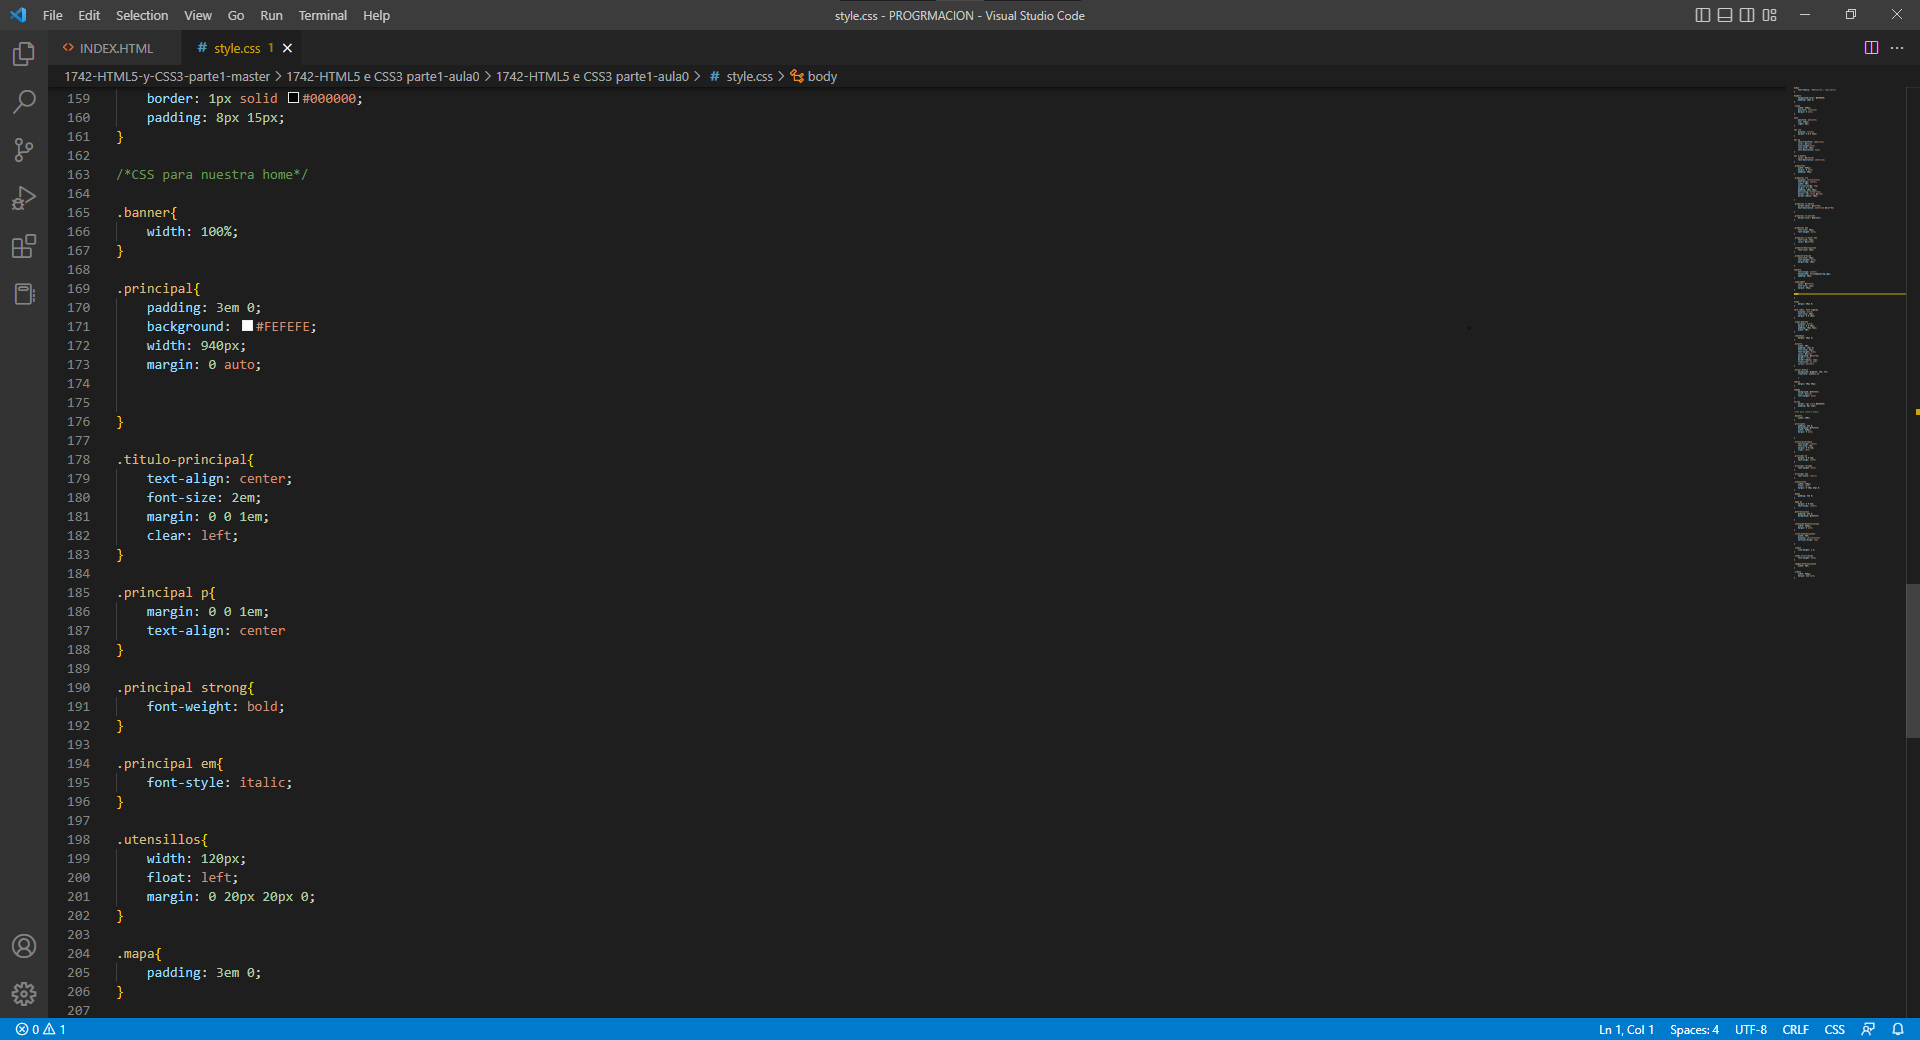The height and width of the screenshot is (1040, 1920).
Task: Click the clear: left; declaration
Action: [193, 535]
